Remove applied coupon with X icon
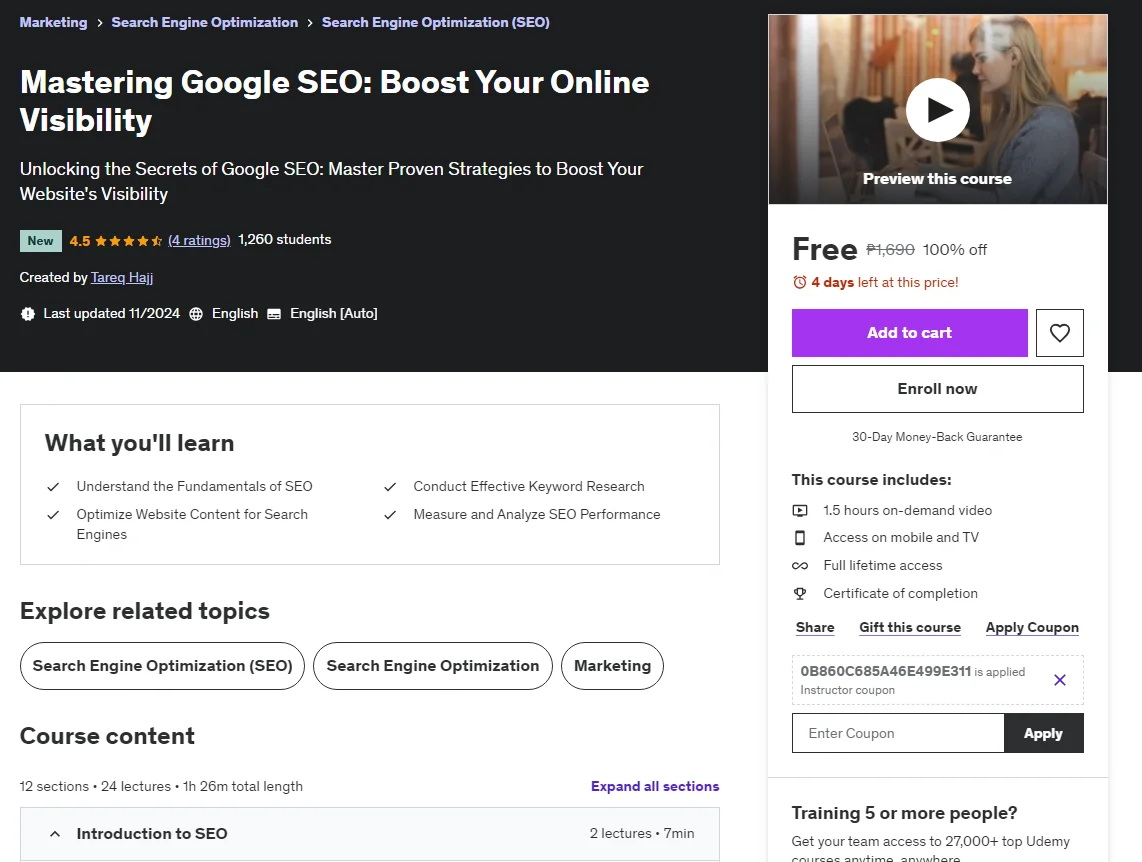Screen dimensions: 1142x862 (x=1060, y=680)
